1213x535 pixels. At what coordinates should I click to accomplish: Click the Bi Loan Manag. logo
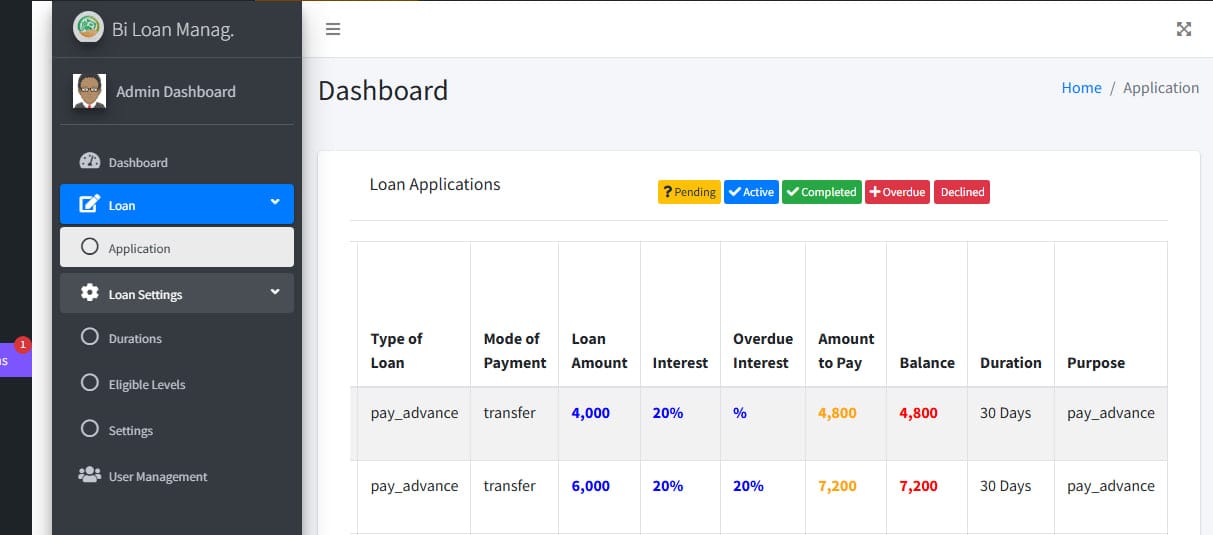(88, 28)
